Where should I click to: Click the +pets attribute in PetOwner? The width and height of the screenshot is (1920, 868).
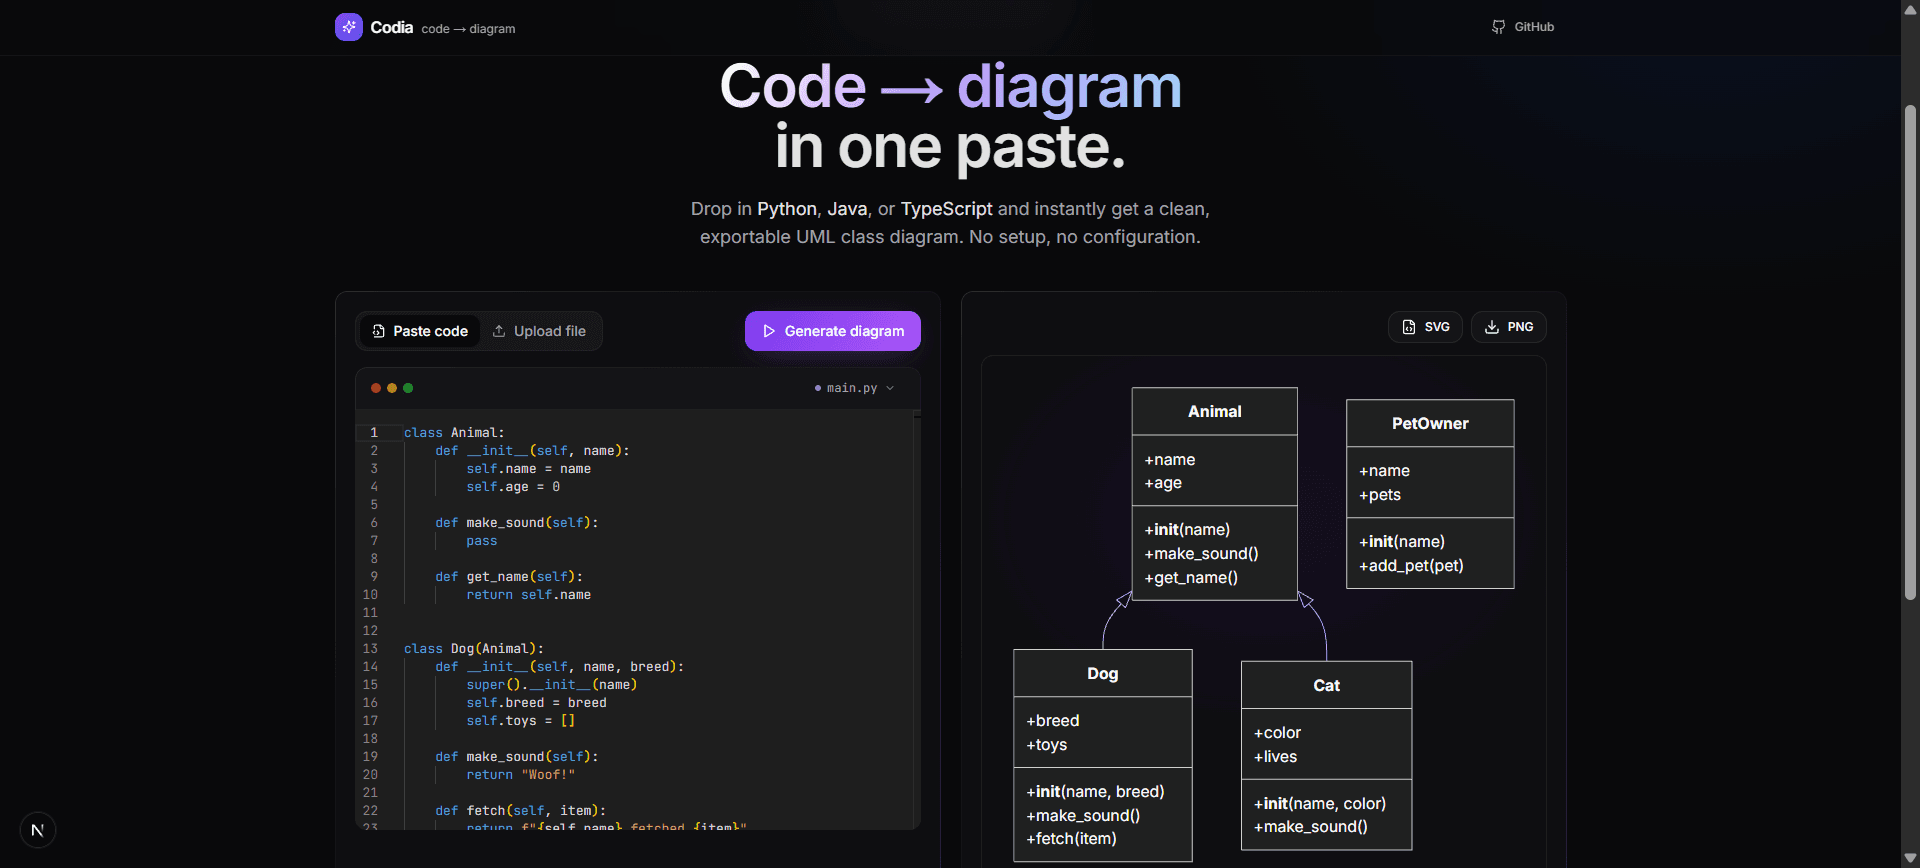pos(1380,495)
